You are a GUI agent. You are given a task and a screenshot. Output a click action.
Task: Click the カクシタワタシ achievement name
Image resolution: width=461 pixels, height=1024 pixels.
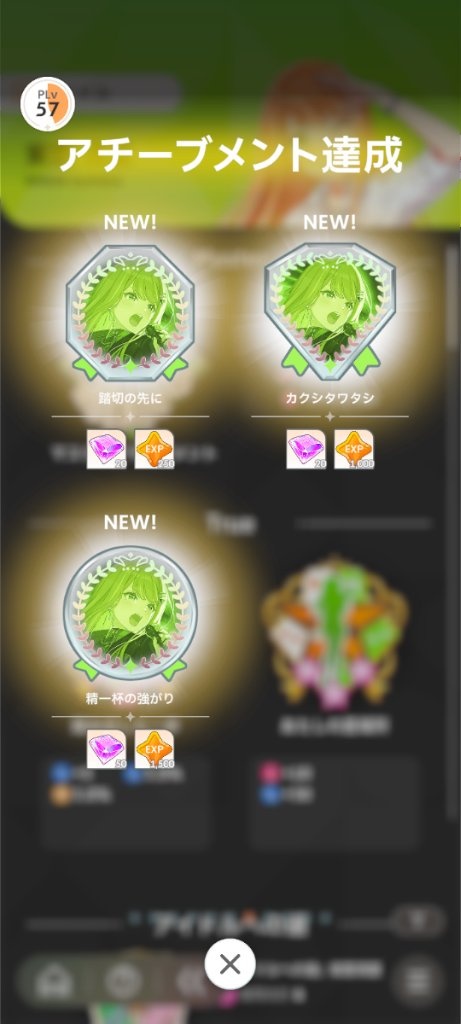click(330, 398)
